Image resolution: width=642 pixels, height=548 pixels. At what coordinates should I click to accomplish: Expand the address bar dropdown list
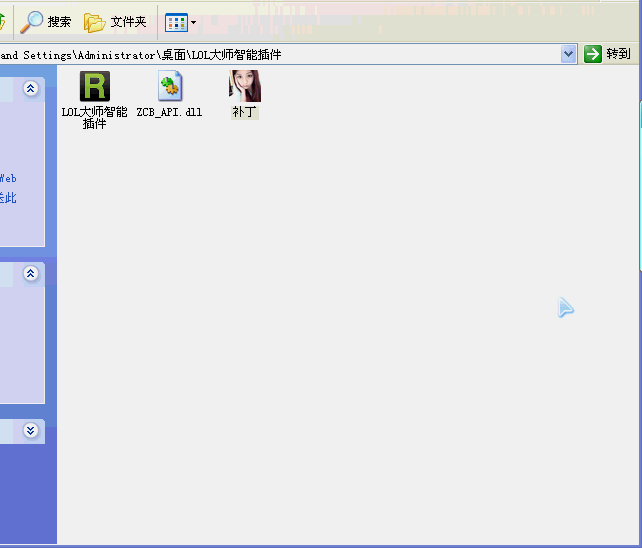point(569,54)
